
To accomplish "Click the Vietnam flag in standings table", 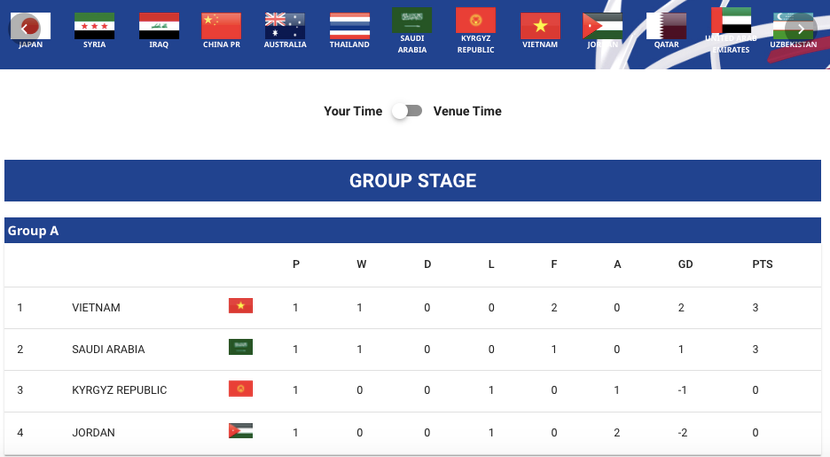I will tap(240, 306).
